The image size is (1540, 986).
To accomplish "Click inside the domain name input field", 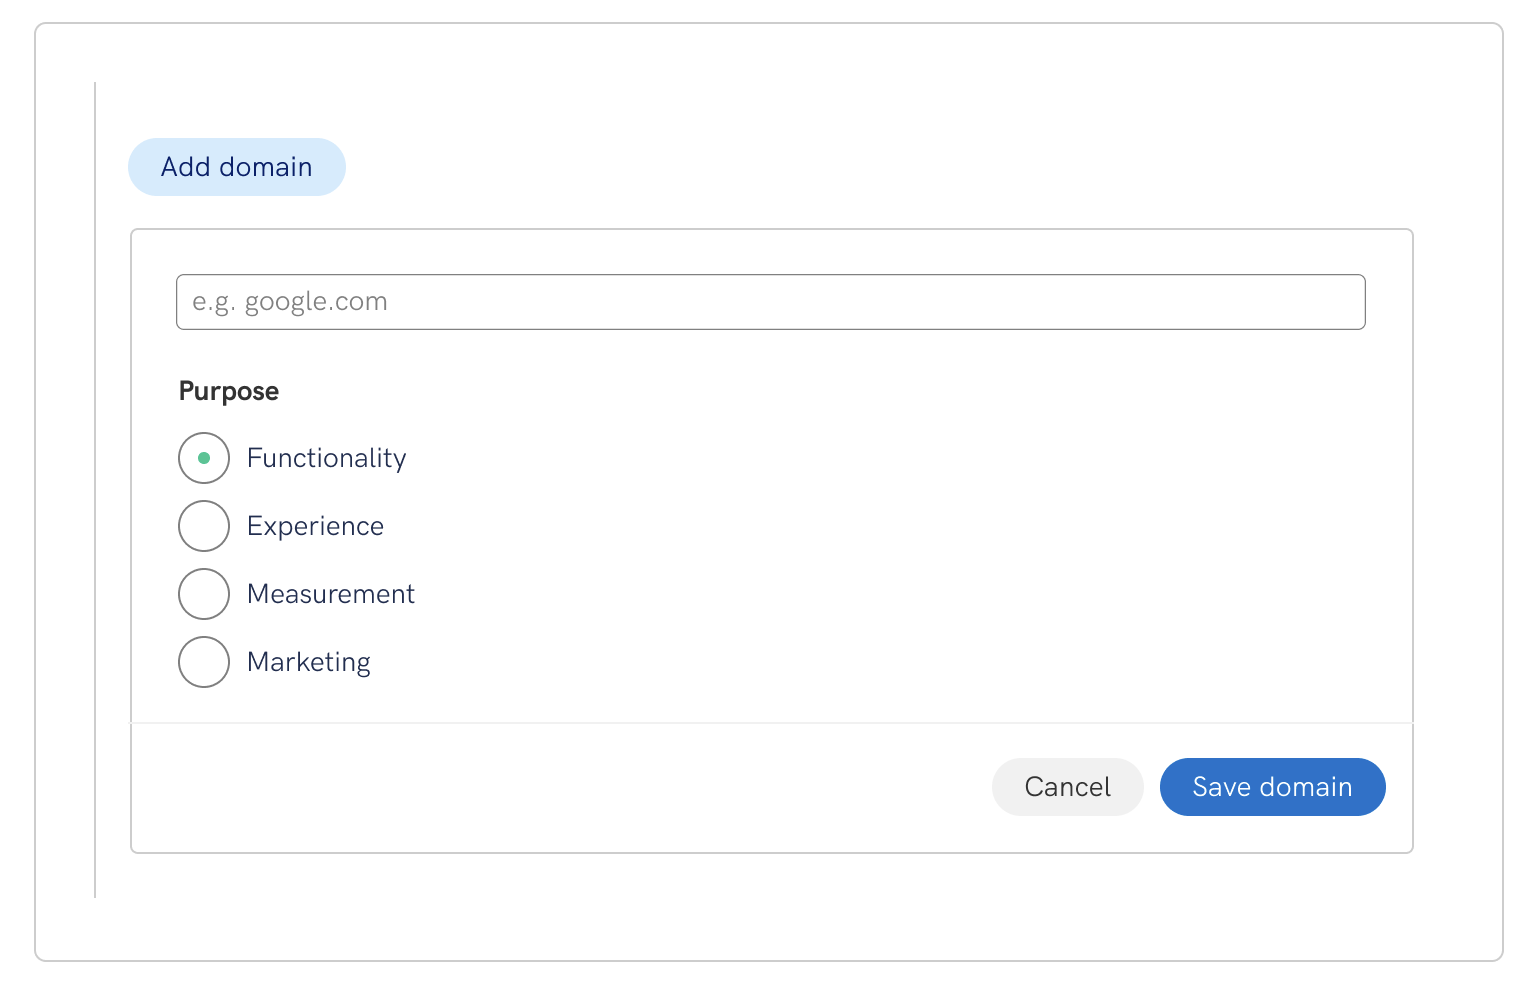I will click(x=770, y=301).
